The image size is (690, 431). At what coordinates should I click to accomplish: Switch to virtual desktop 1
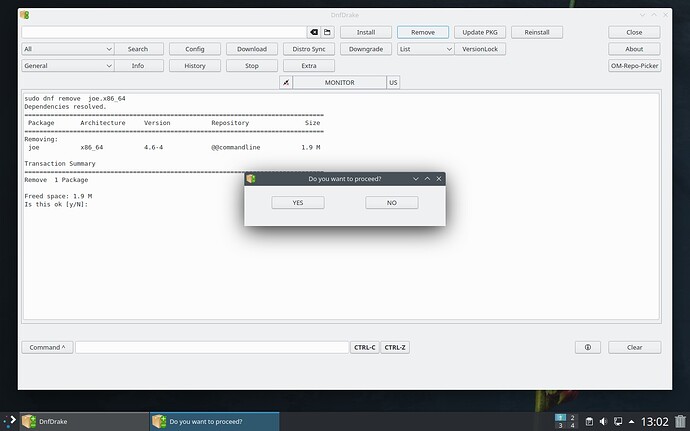[560, 417]
